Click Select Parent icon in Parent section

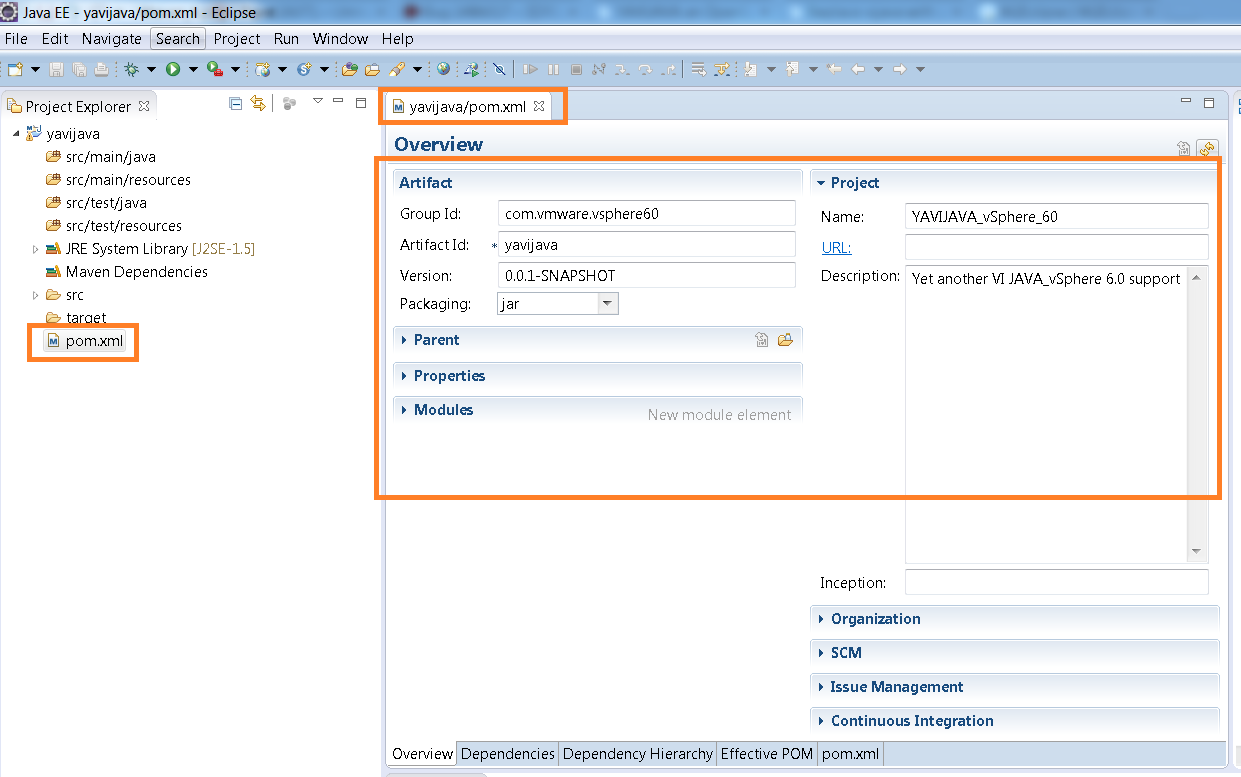[x=762, y=340]
